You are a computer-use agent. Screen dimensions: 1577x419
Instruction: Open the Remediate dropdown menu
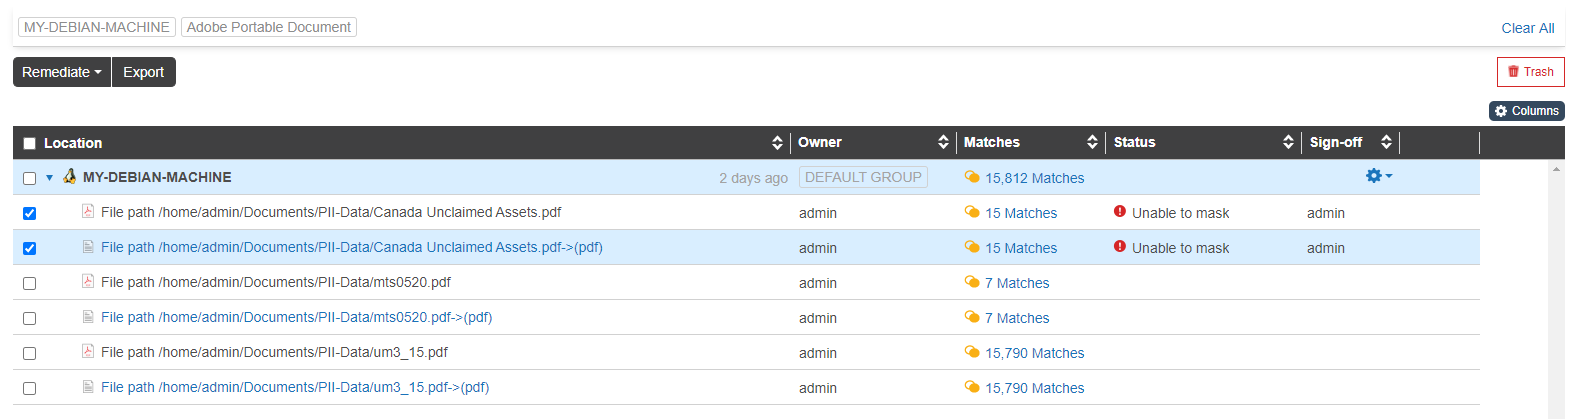[x=61, y=72]
